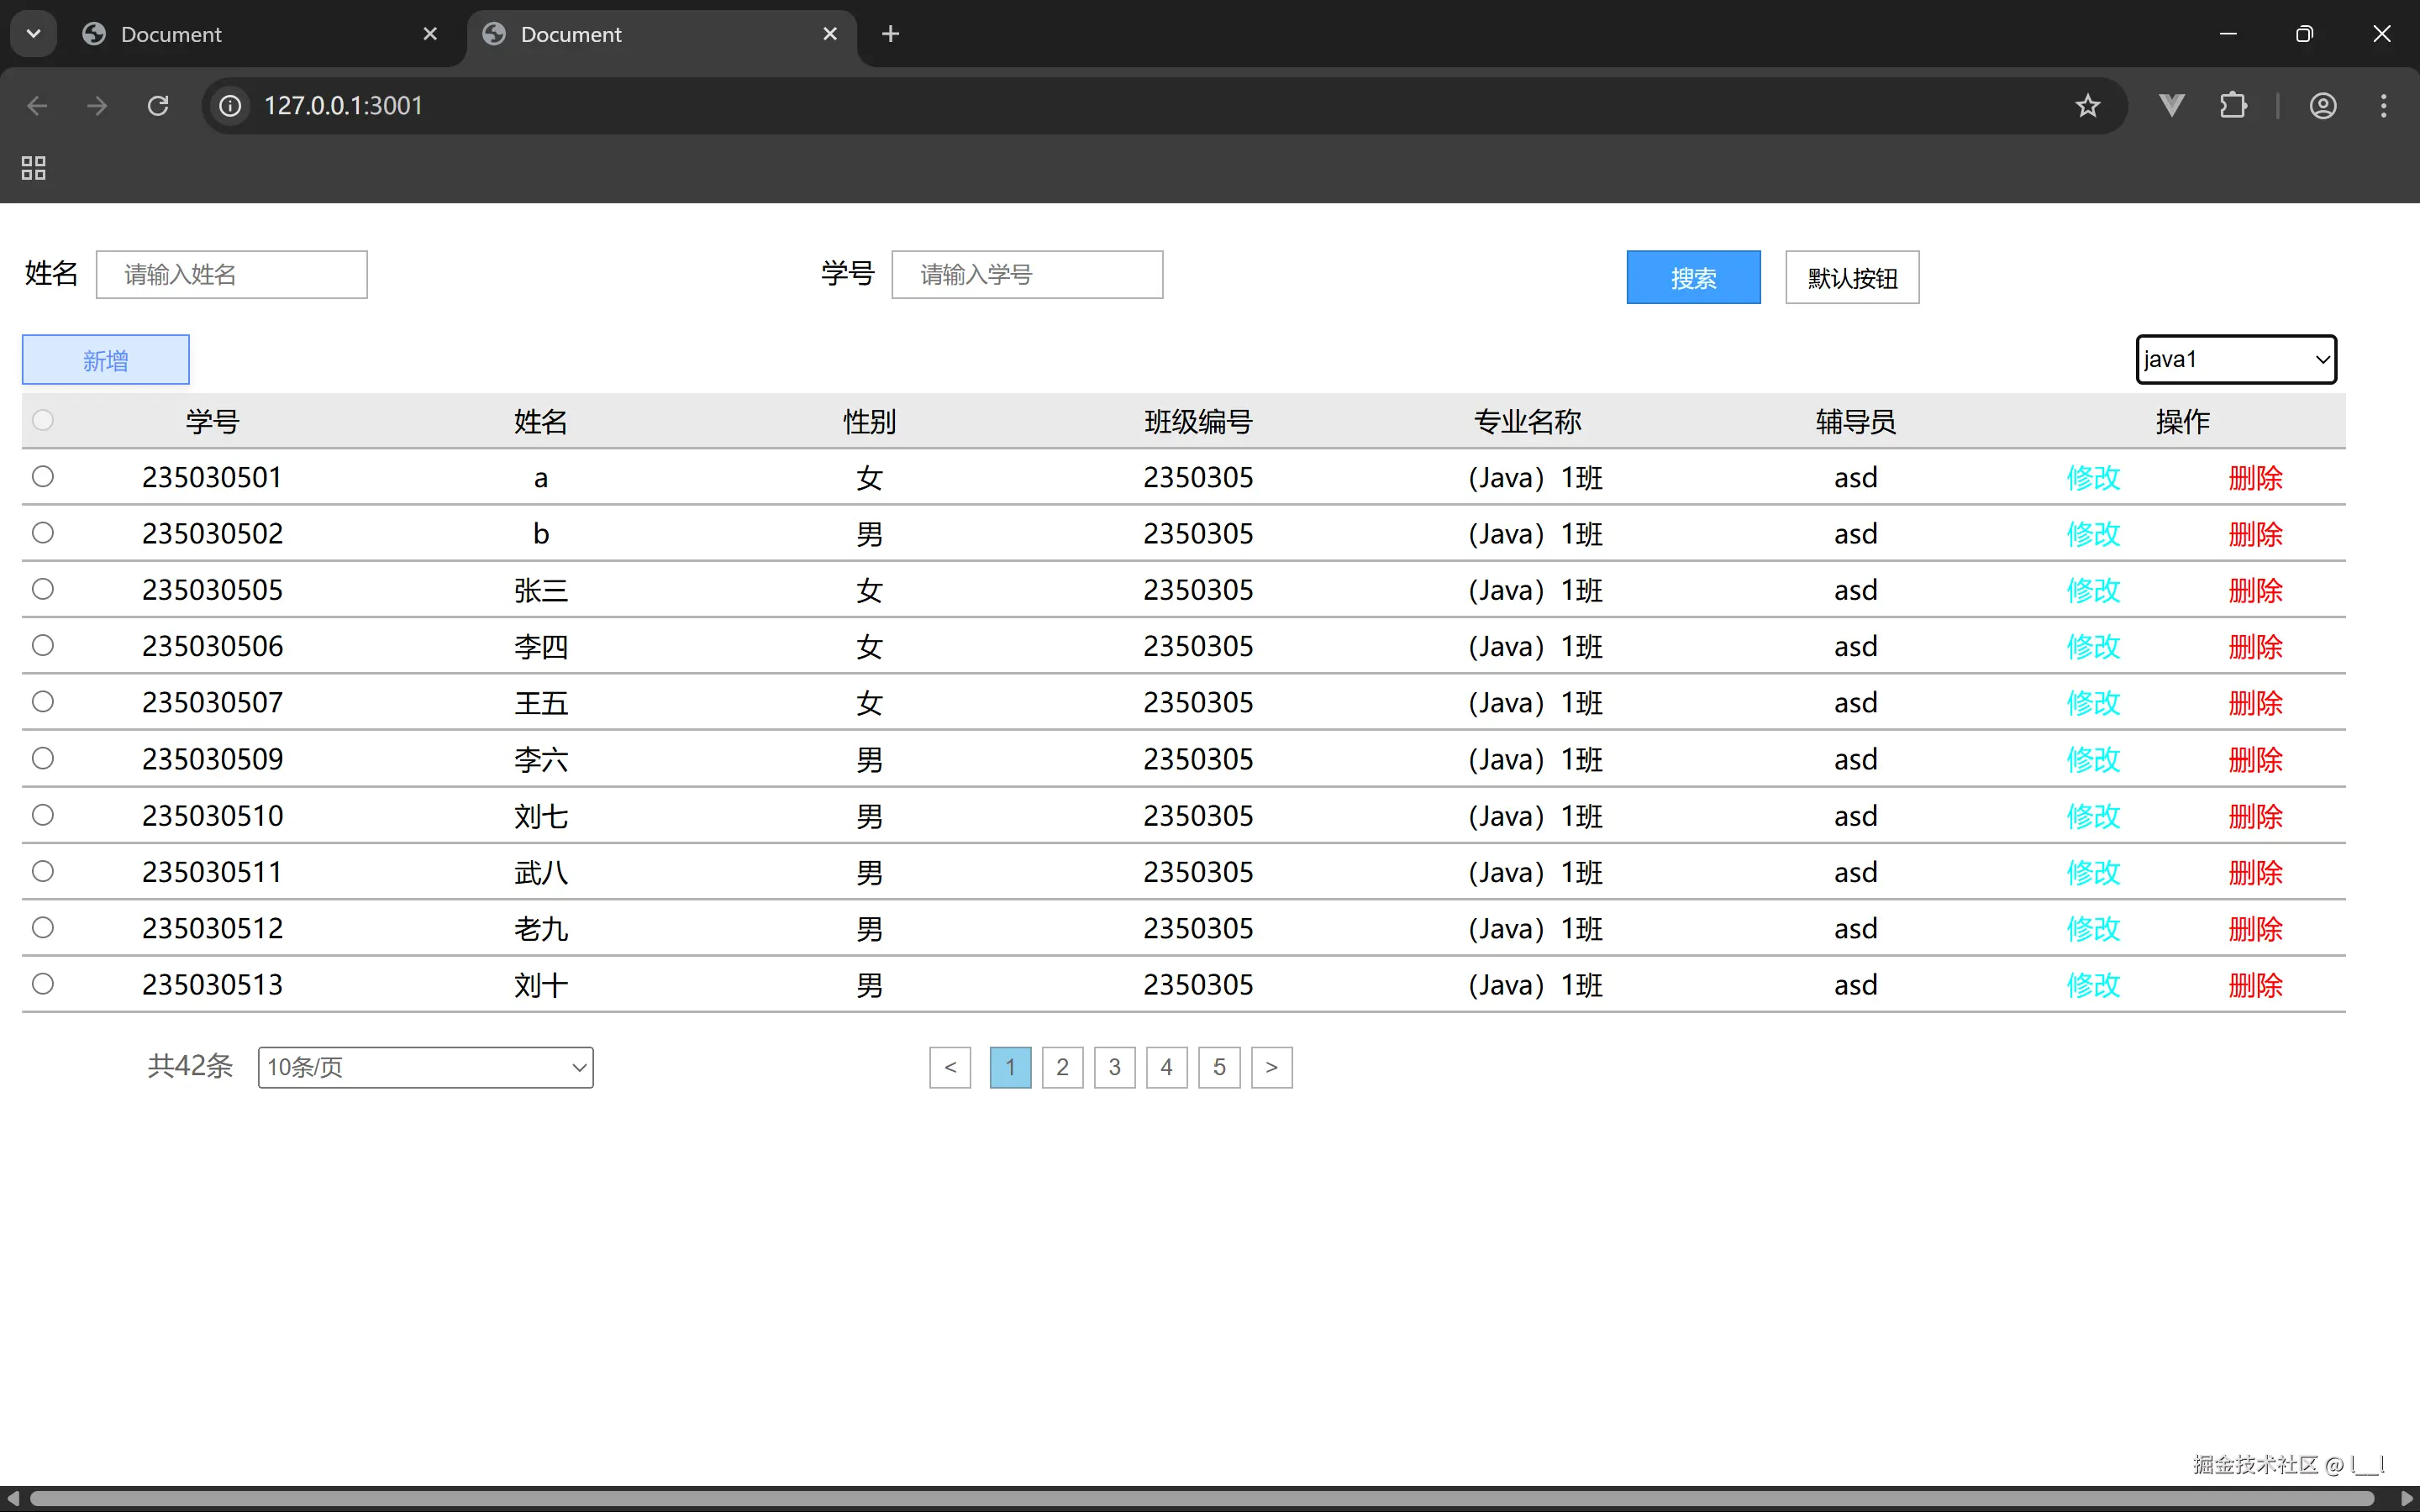Open the java1 class dropdown

[2236, 359]
